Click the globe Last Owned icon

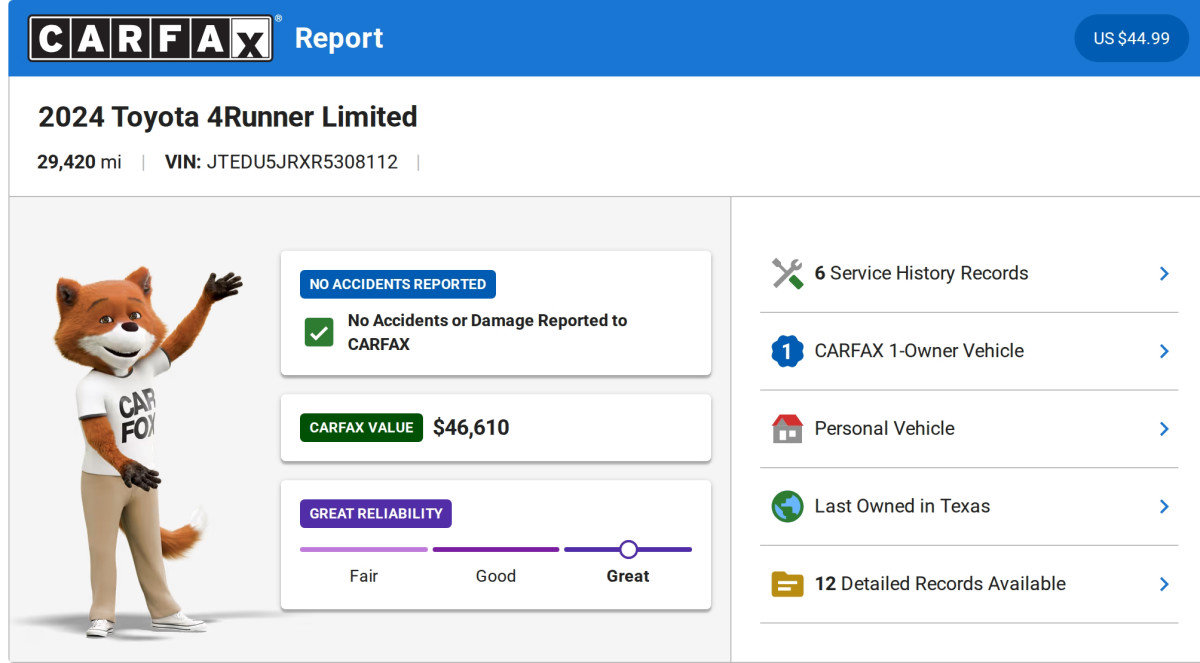click(787, 506)
